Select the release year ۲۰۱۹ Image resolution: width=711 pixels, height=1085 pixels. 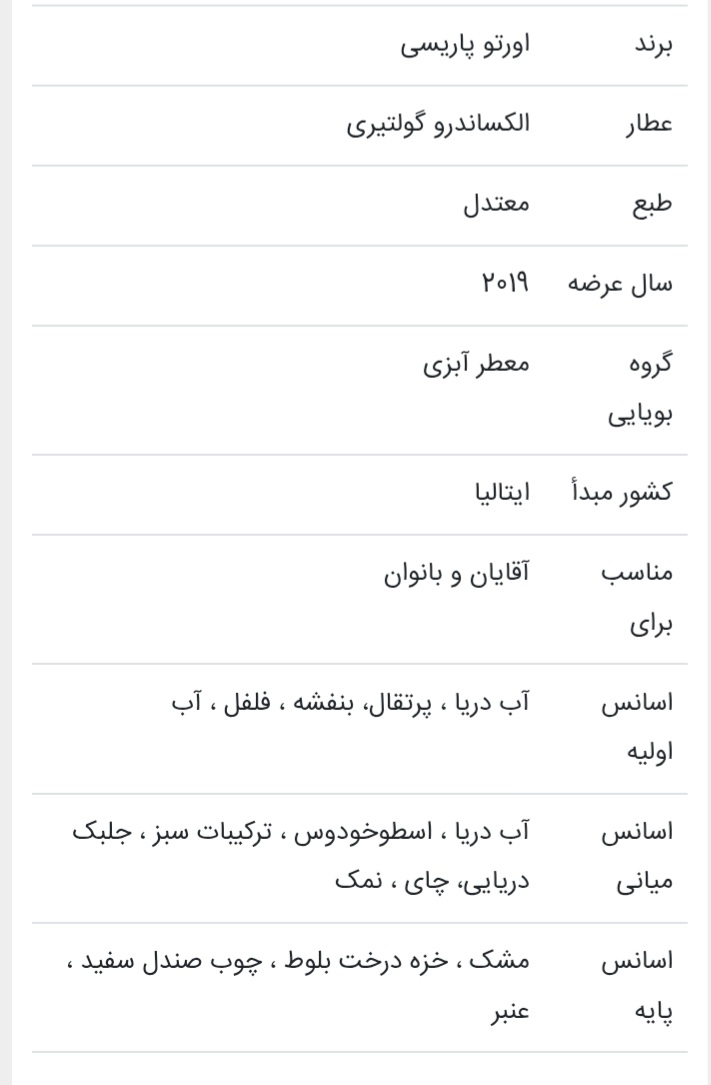(x=503, y=284)
